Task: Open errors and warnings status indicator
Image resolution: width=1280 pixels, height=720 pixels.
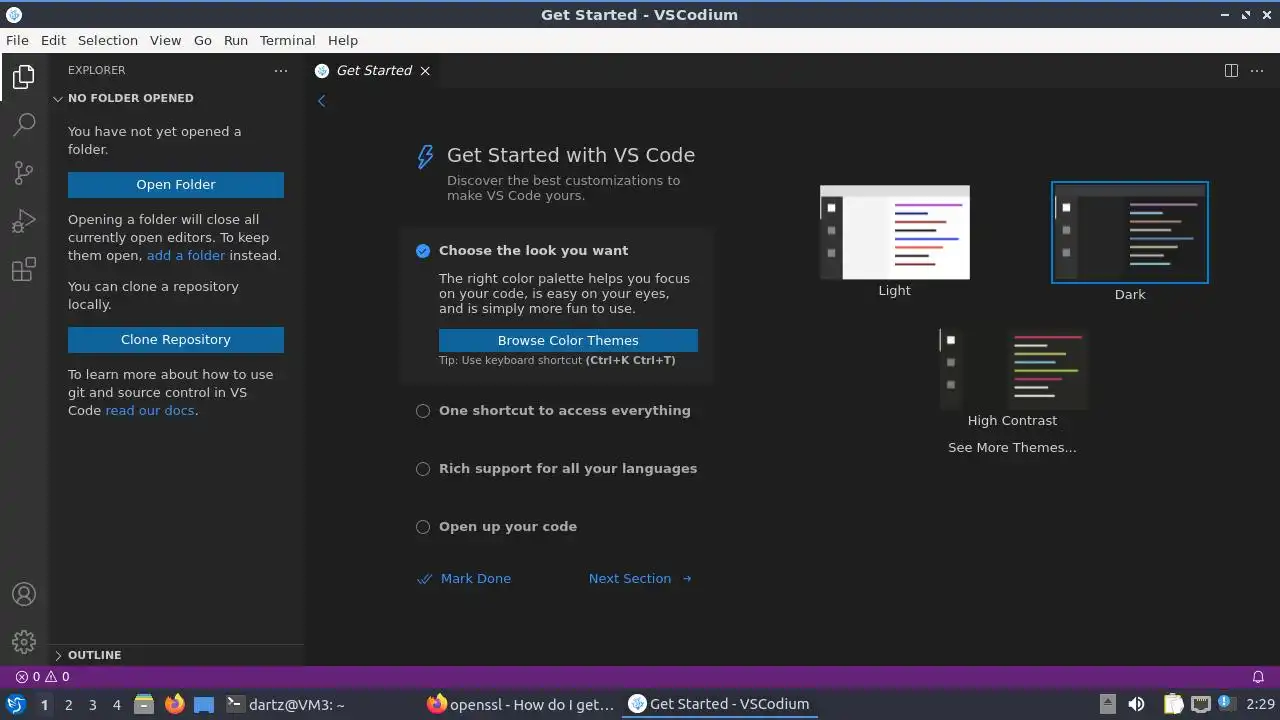Action: pyautogui.click(x=42, y=677)
